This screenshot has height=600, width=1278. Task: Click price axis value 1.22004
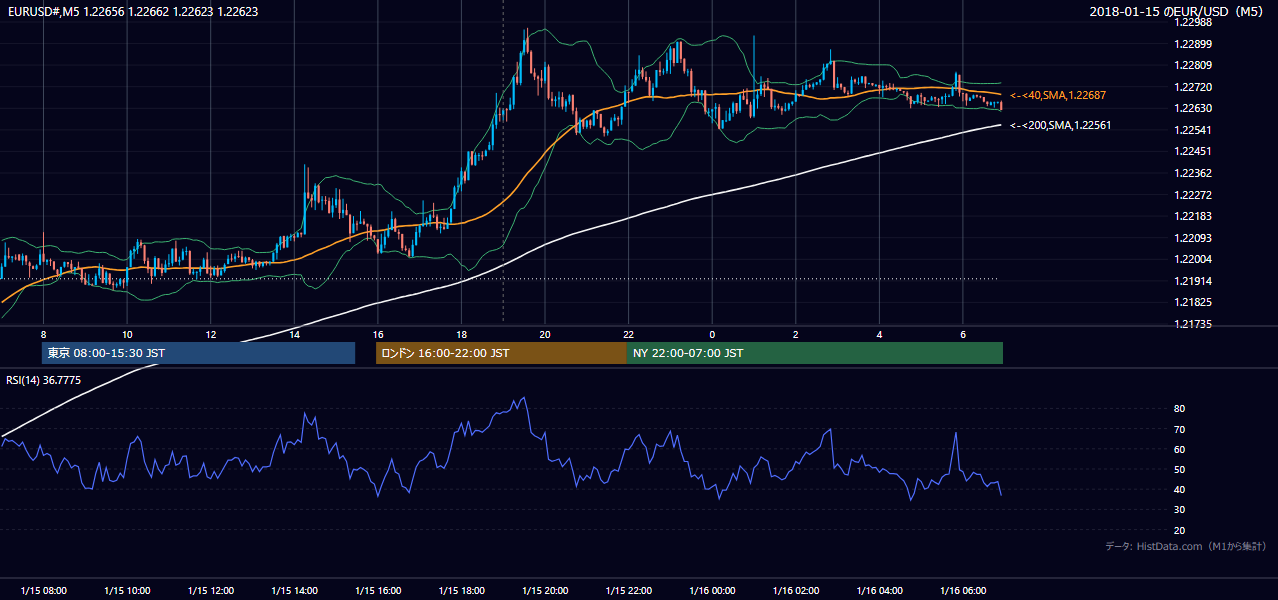pyautogui.click(x=1194, y=260)
